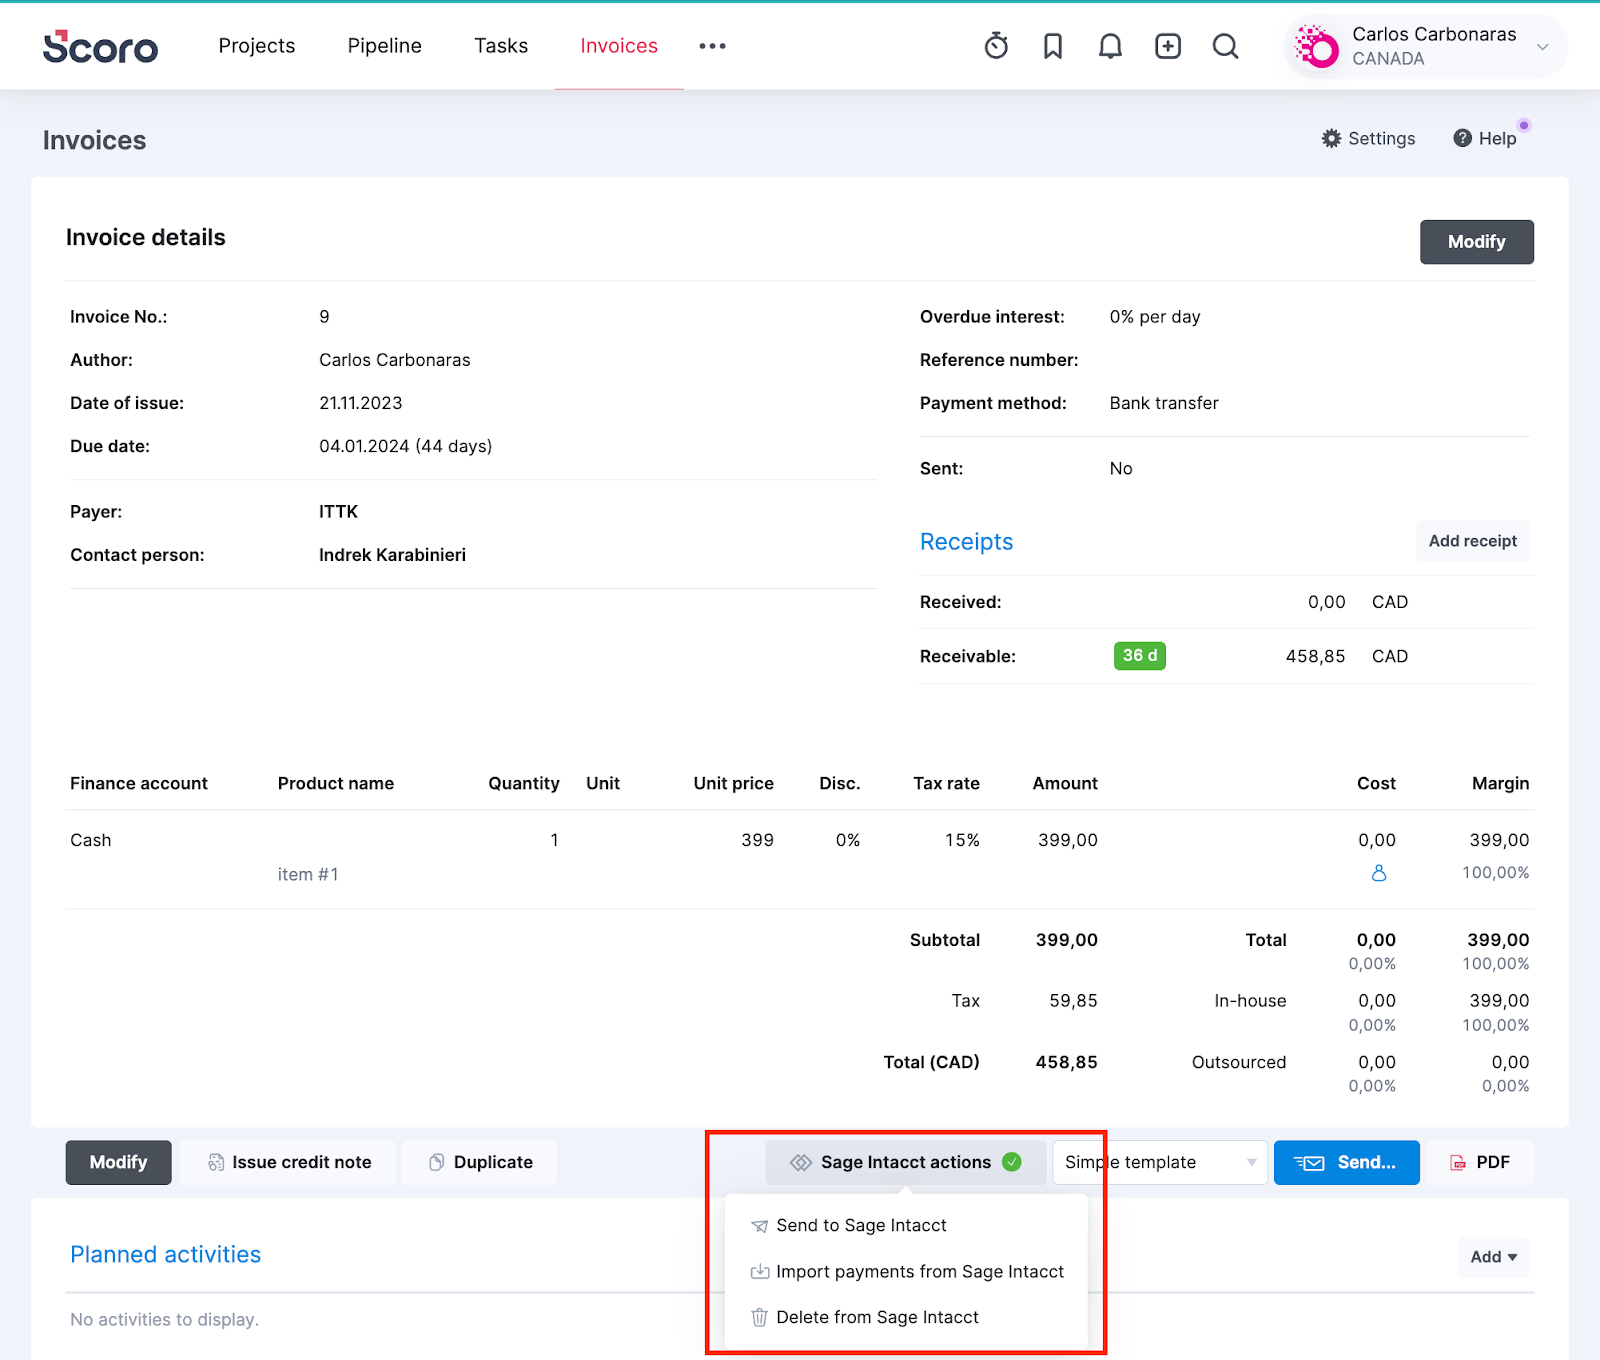The image size is (1600, 1360).
Task: Download the invoice as PDF
Action: (x=1480, y=1162)
